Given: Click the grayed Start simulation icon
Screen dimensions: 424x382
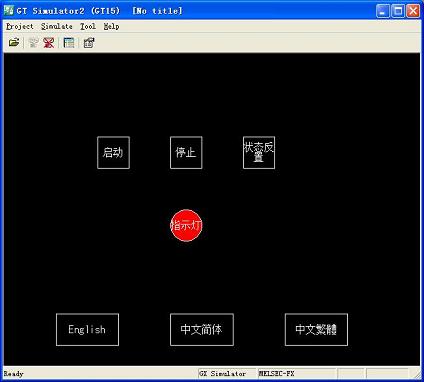Looking at the screenshot, I should click(33, 43).
